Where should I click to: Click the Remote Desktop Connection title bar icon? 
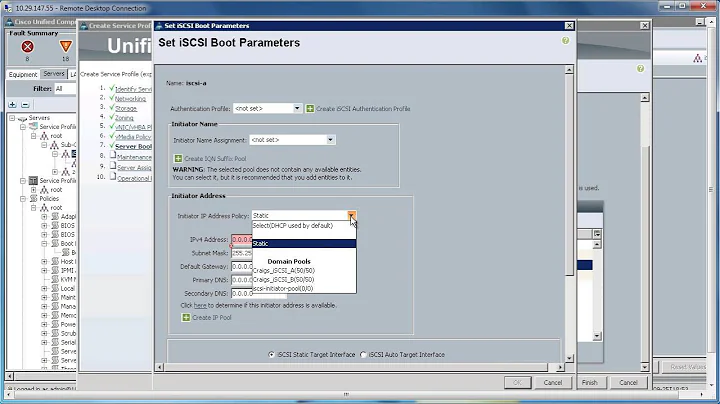click(x=7, y=8)
